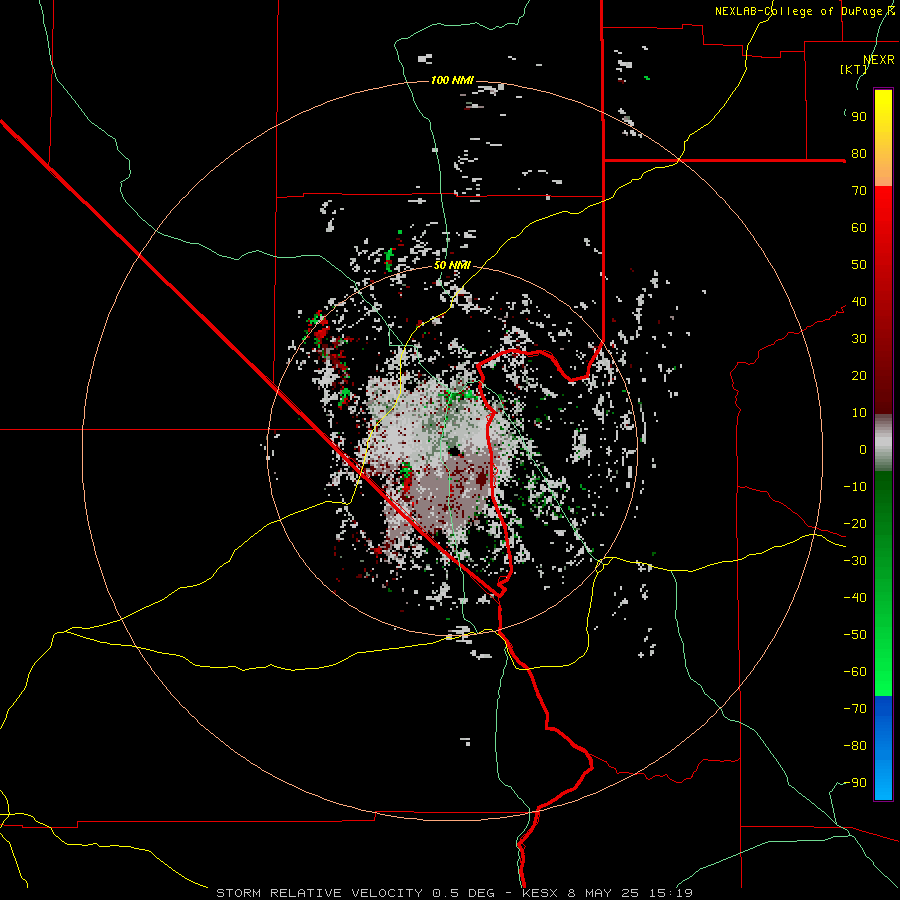Viewport: 900px width, 900px height.
Task: Click the 10 velocity scale label
Action: 859,413
